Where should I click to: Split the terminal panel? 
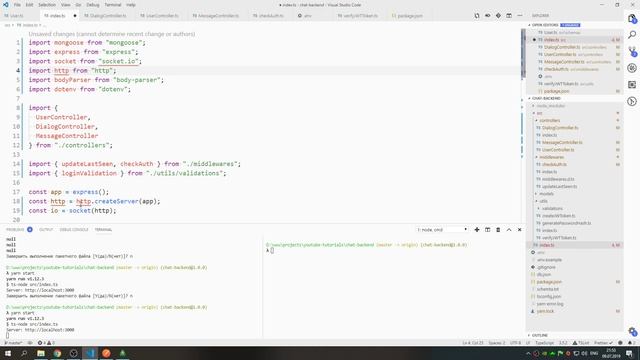[x=487, y=230]
